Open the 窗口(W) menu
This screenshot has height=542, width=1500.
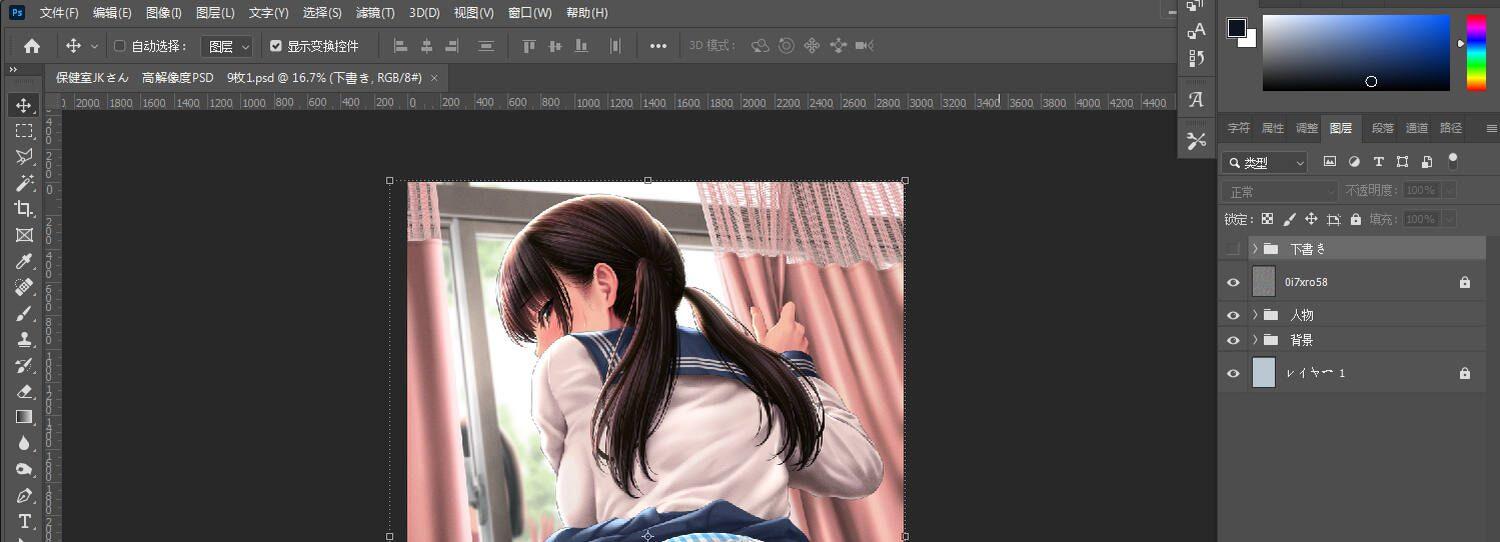pos(529,13)
